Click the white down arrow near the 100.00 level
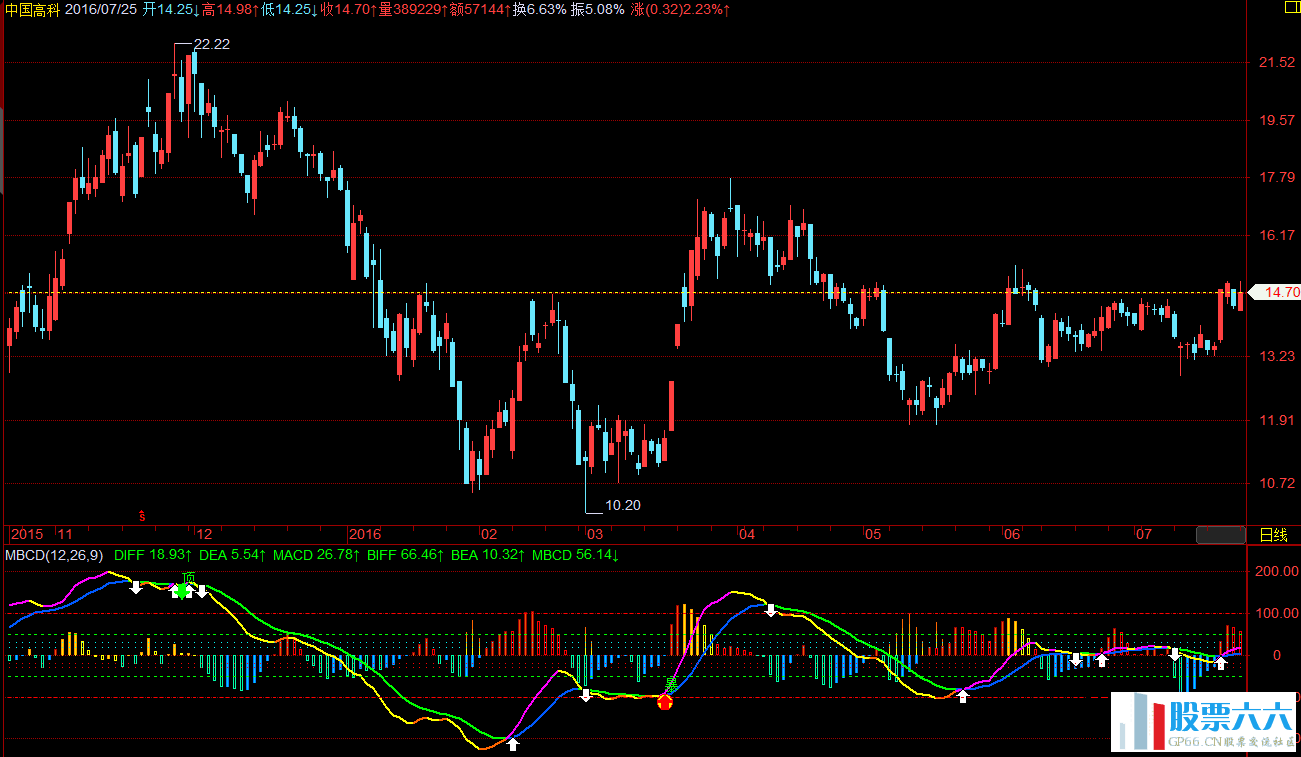The image size is (1301, 757). (x=771, y=609)
